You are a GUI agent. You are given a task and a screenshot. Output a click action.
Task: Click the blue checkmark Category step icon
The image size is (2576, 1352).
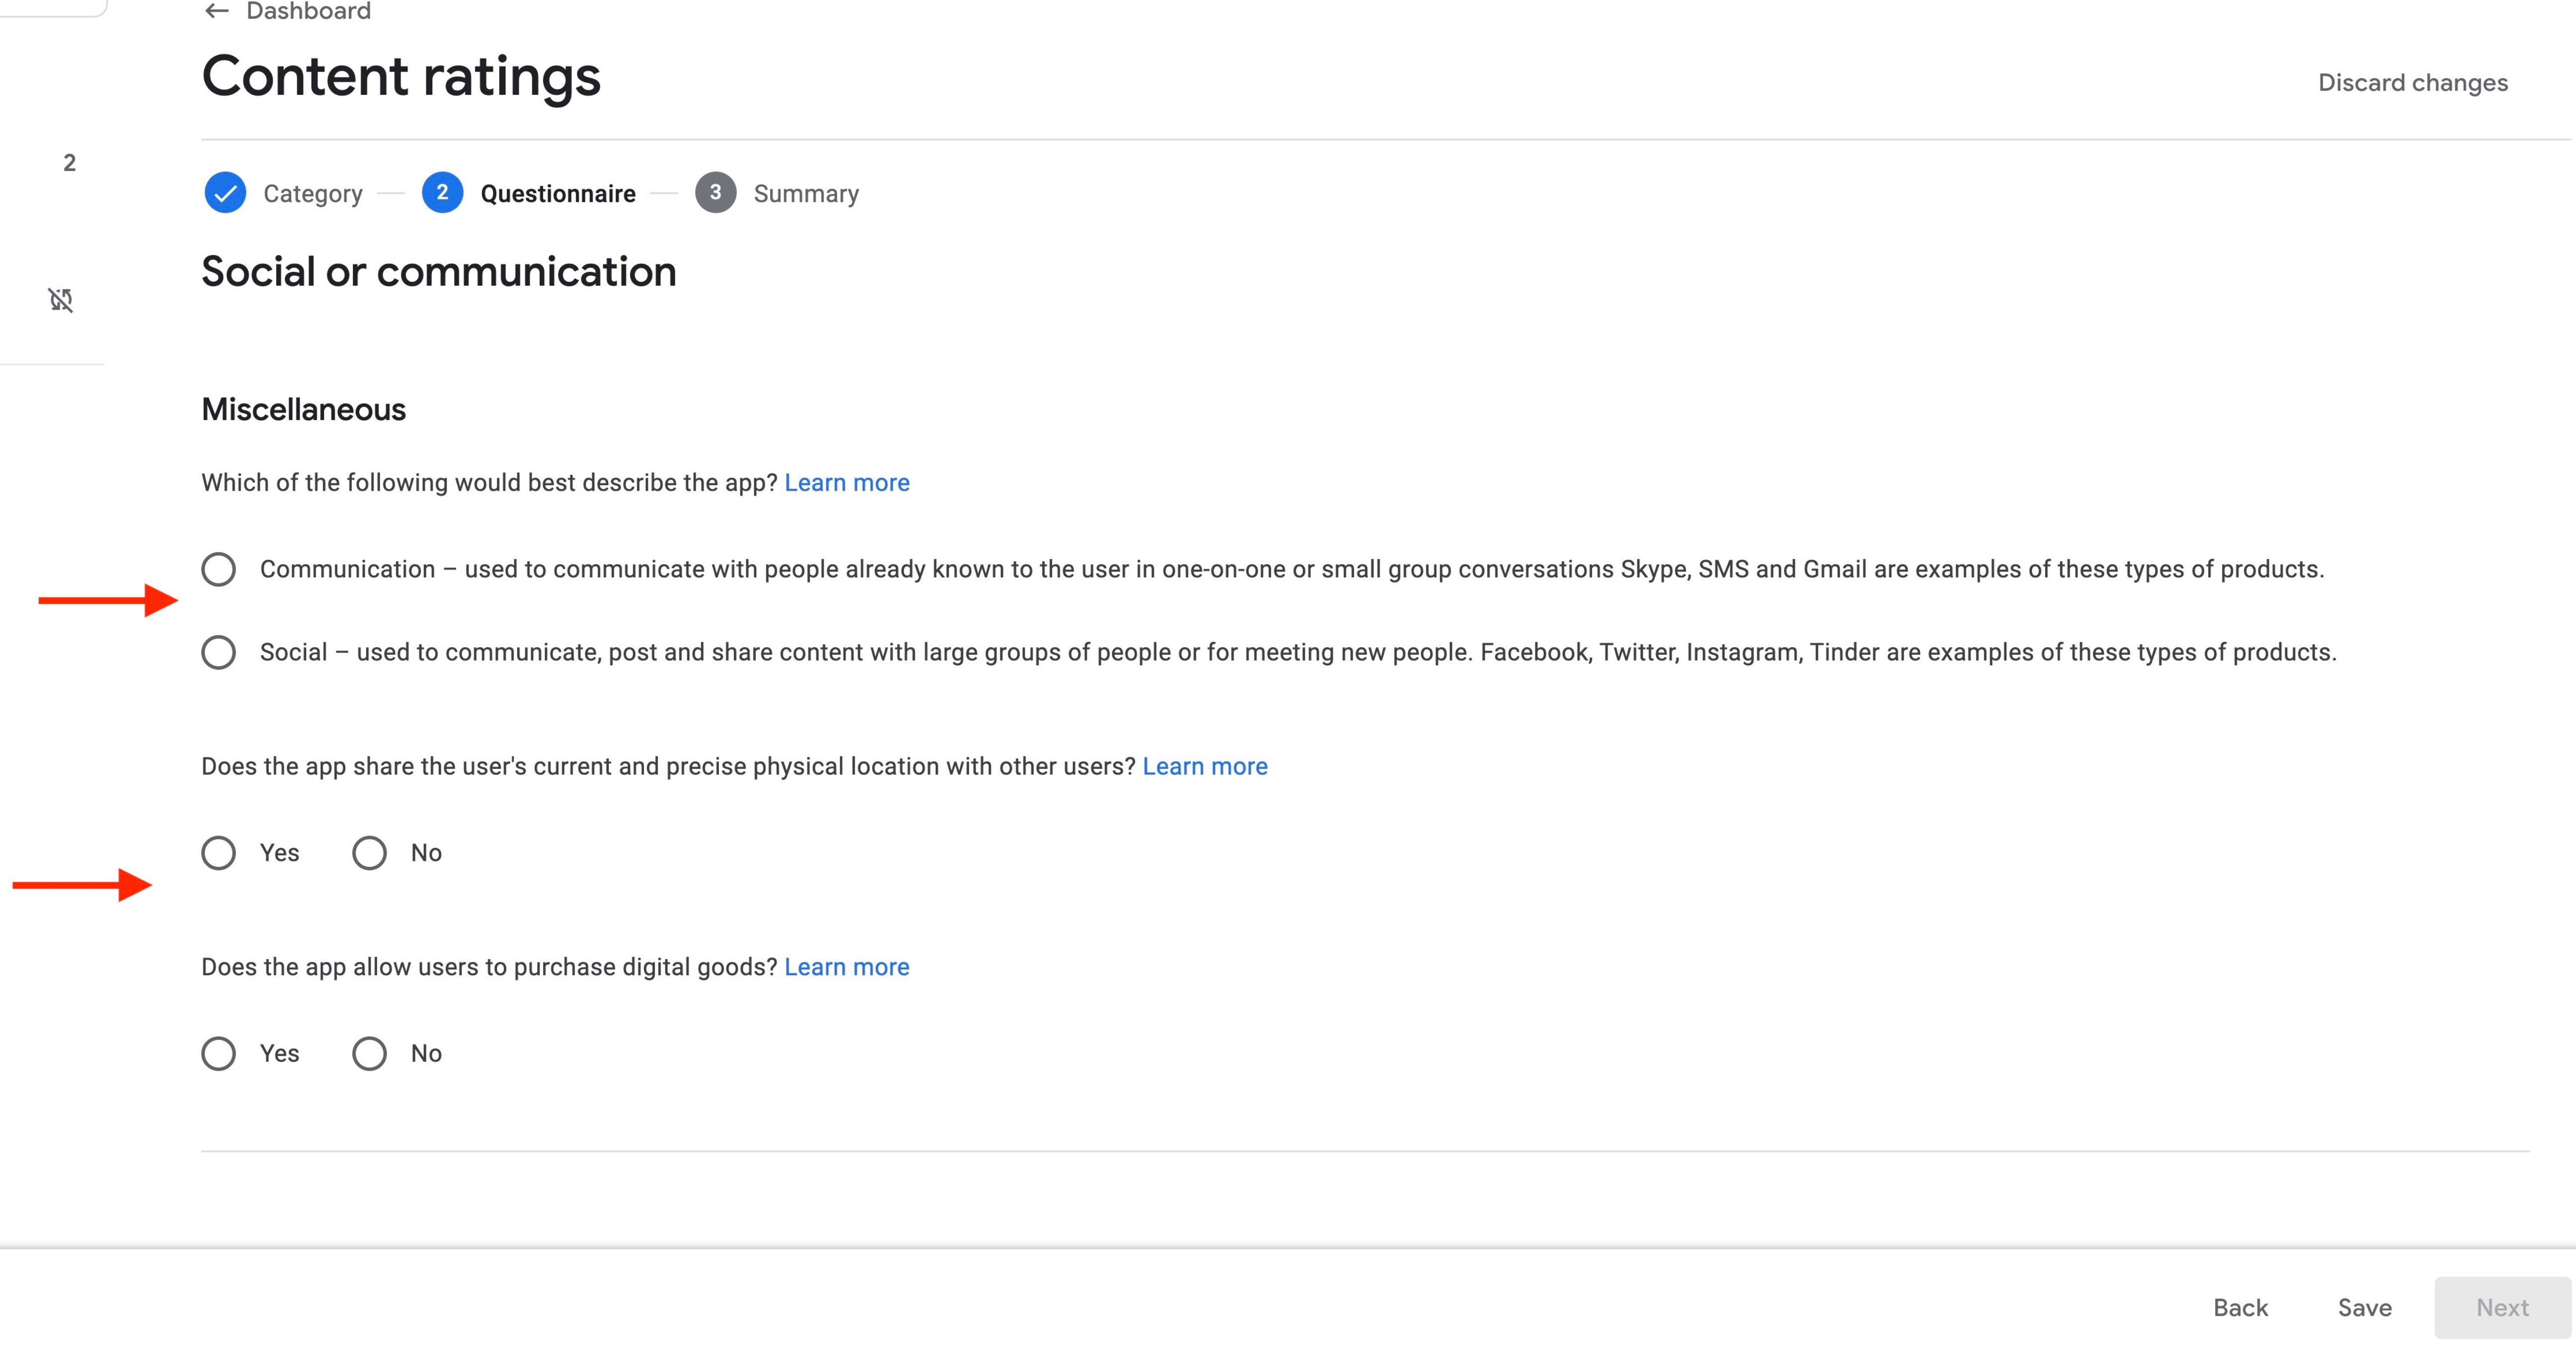click(225, 193)
